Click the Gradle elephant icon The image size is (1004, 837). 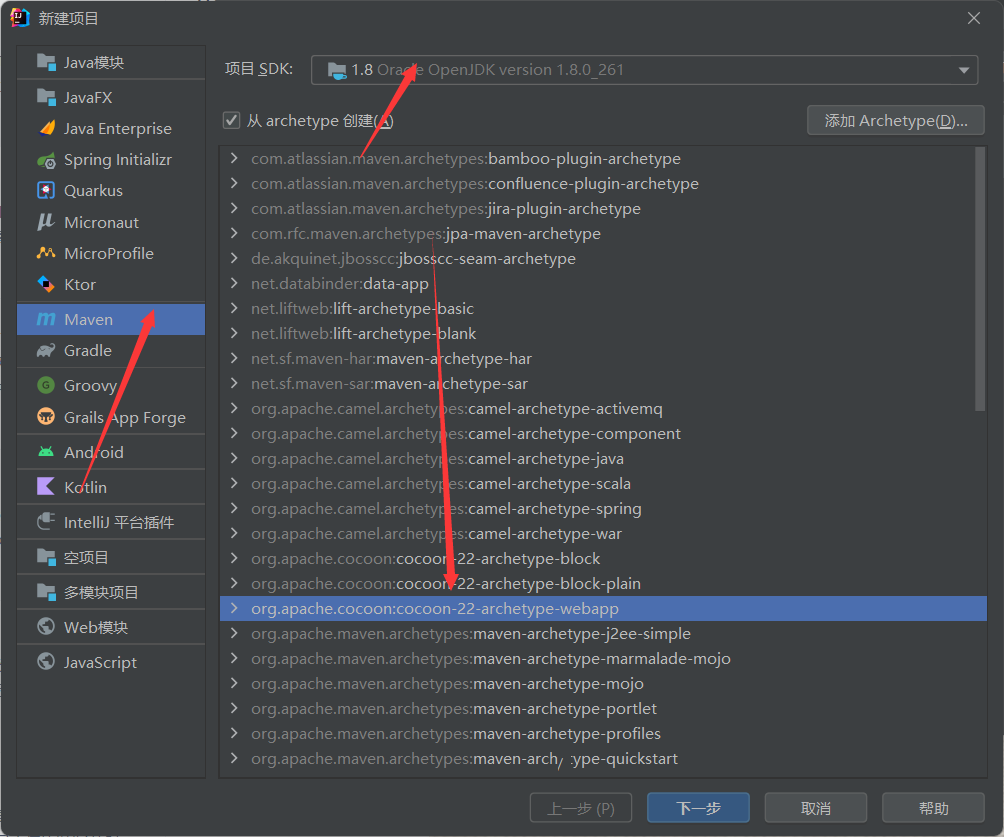click(46, 350)
